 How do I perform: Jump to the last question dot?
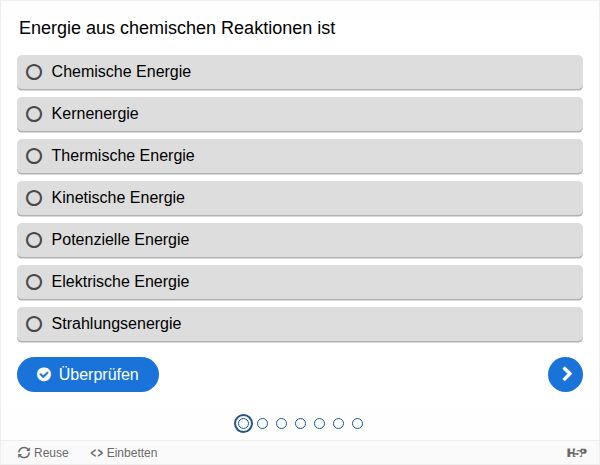point(357,423)
